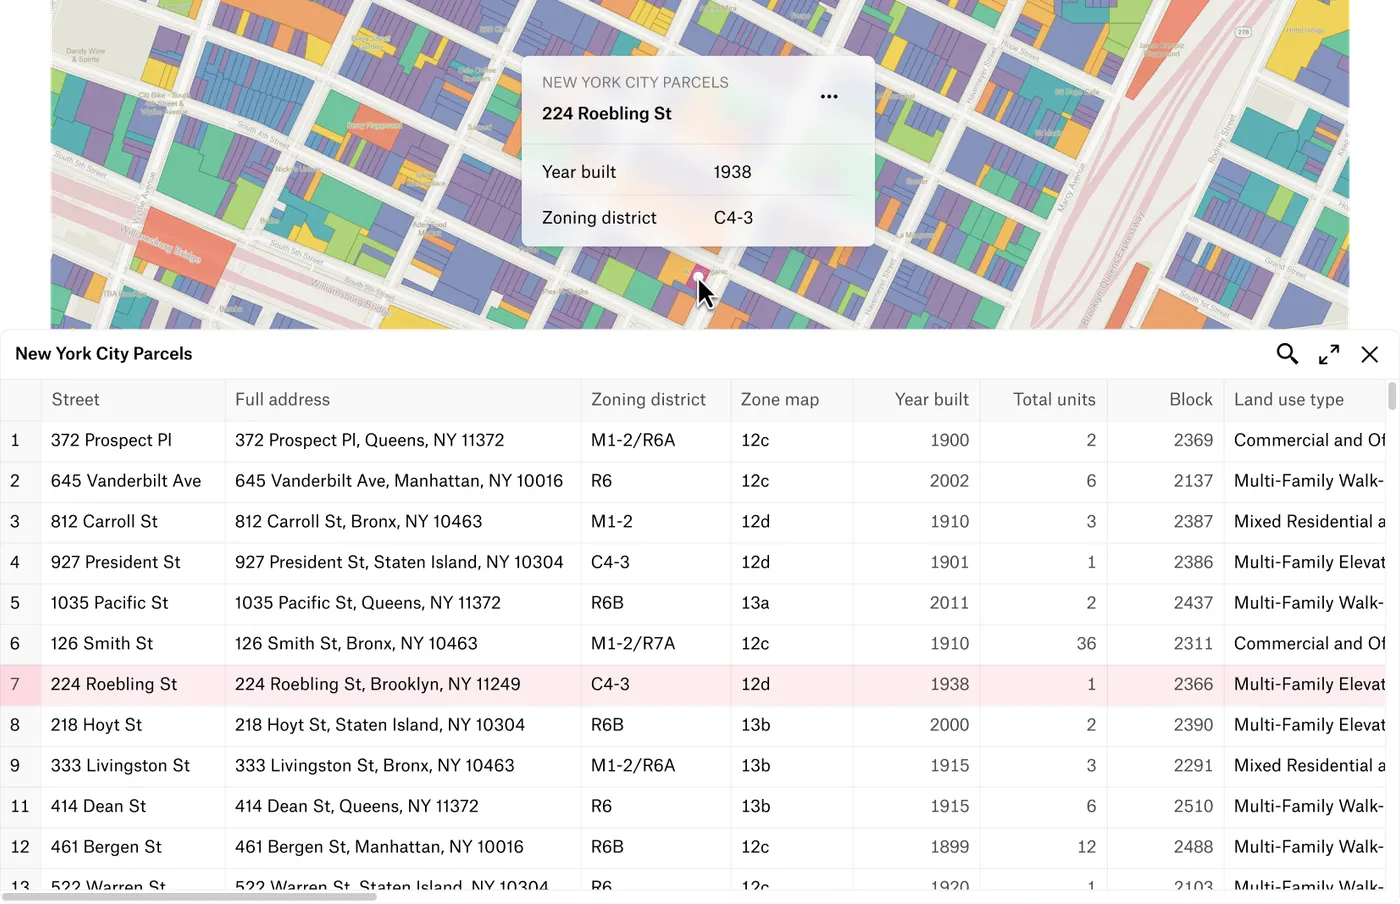1400x904 pixels.
Task: Click block value 2137
Action: coord(1193,481)
